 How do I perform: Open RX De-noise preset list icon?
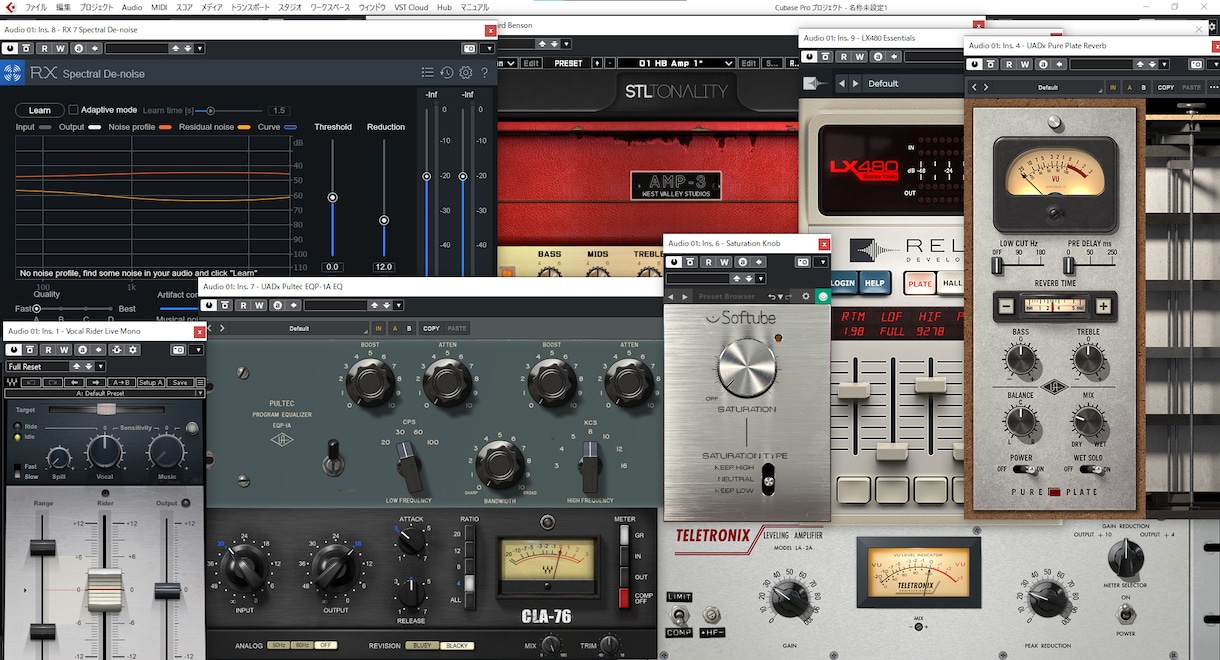tap(428, 73)
